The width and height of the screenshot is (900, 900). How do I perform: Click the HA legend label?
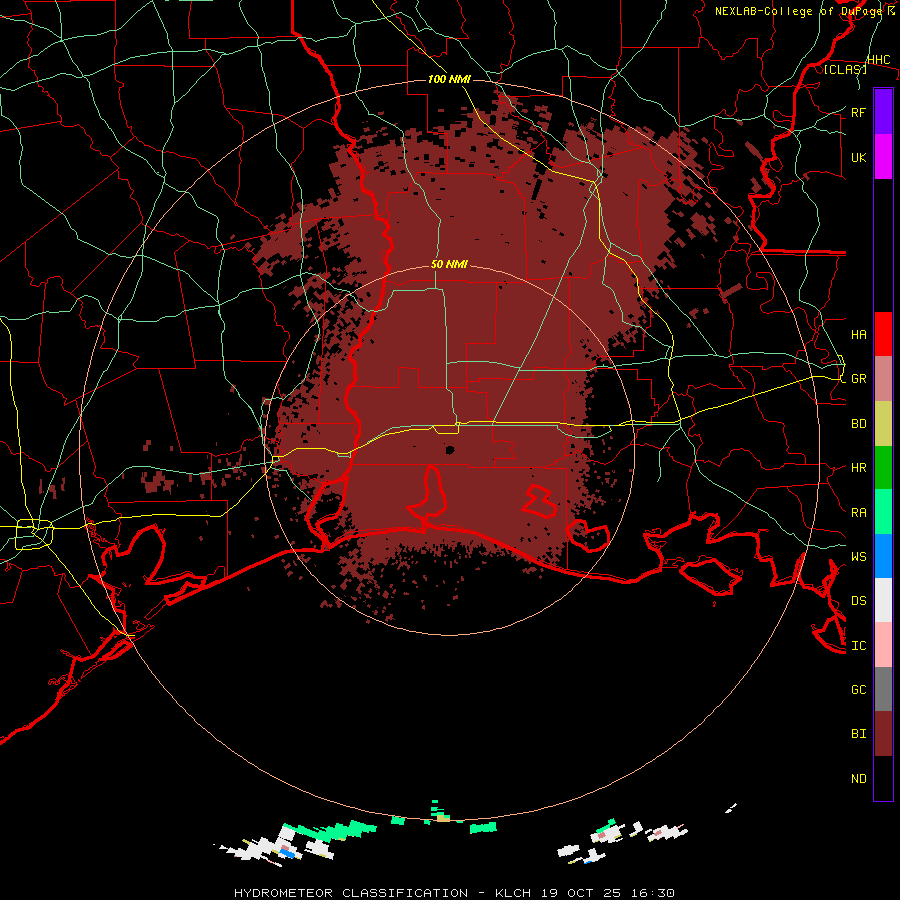858,334
